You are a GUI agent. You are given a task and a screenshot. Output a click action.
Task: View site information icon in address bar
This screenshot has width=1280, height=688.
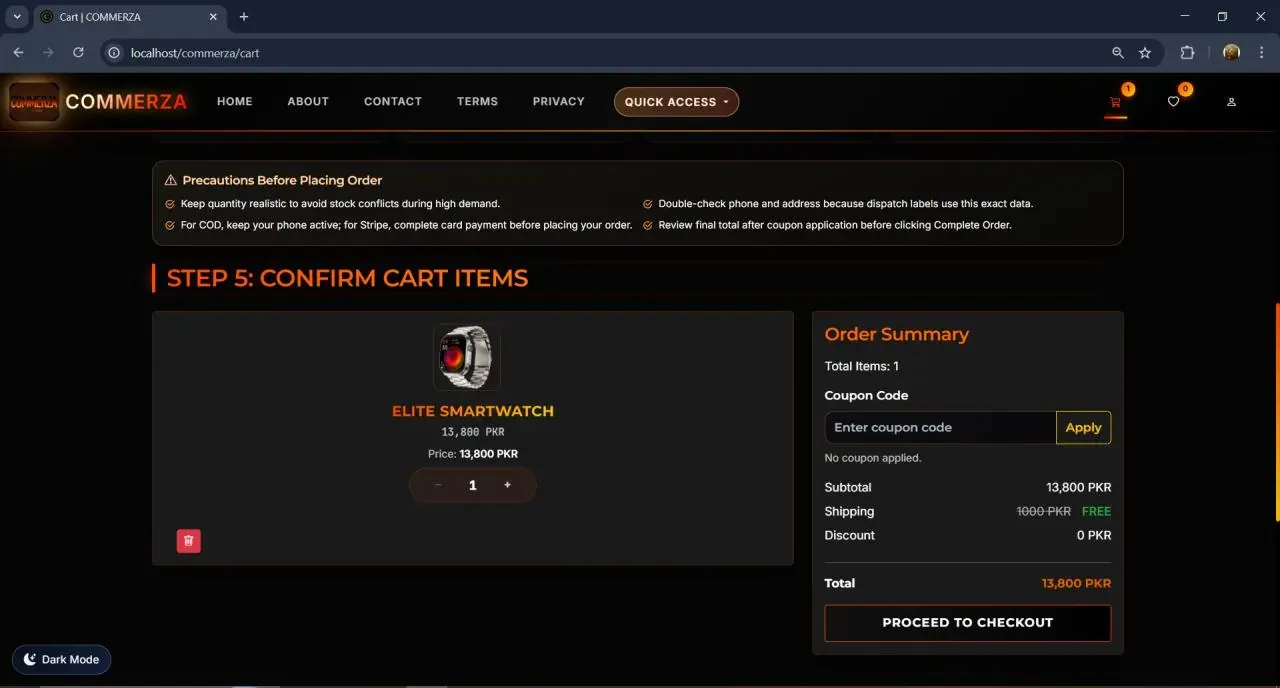click(x=114, y=52)
